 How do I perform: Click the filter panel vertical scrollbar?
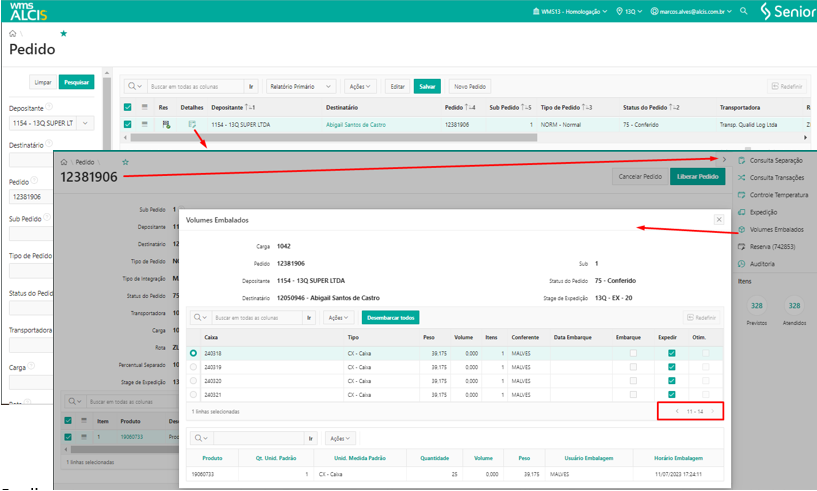click(107, 112)
